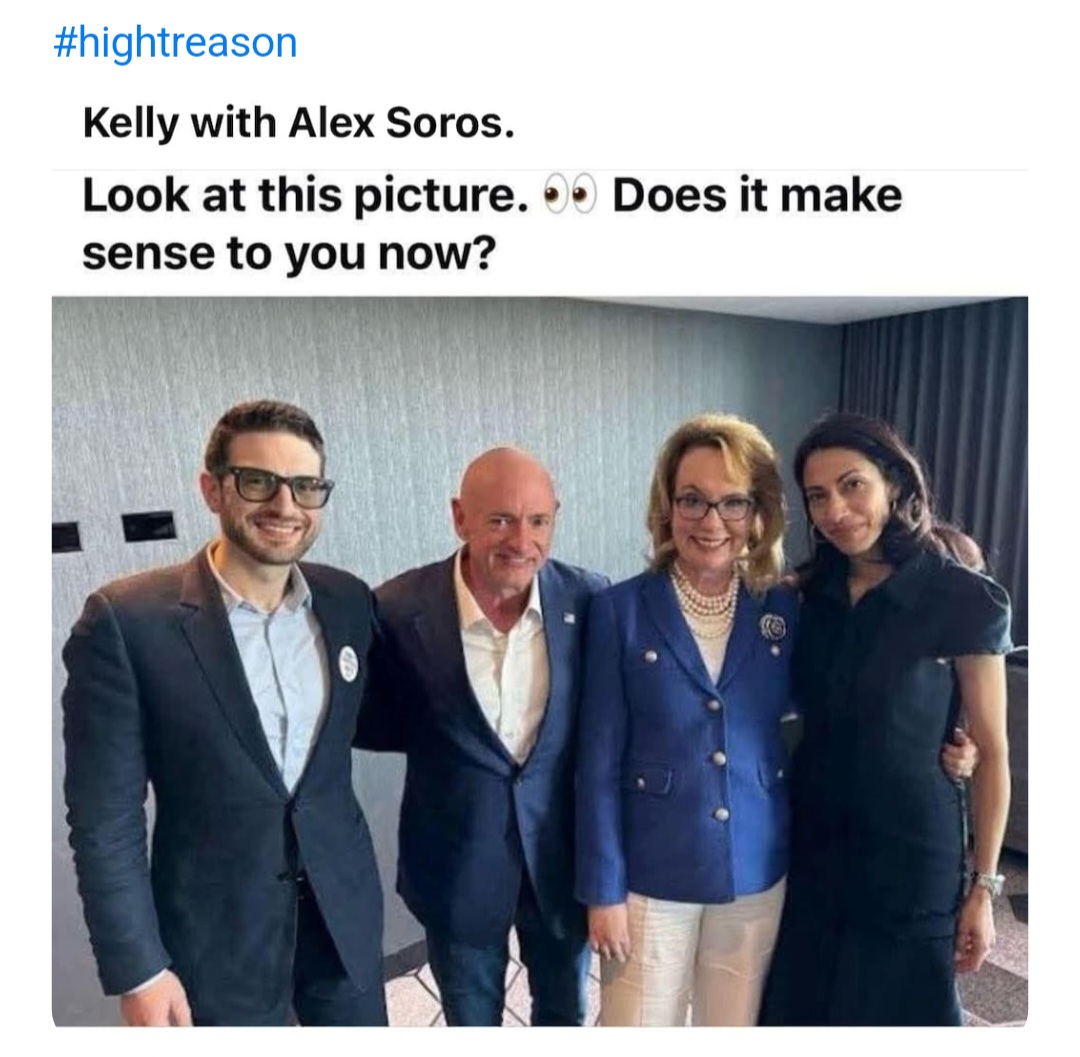This screenshot has width=1080, height=1057.
Task: Click the eyes emoji in the caption
Action: point(568,195)
